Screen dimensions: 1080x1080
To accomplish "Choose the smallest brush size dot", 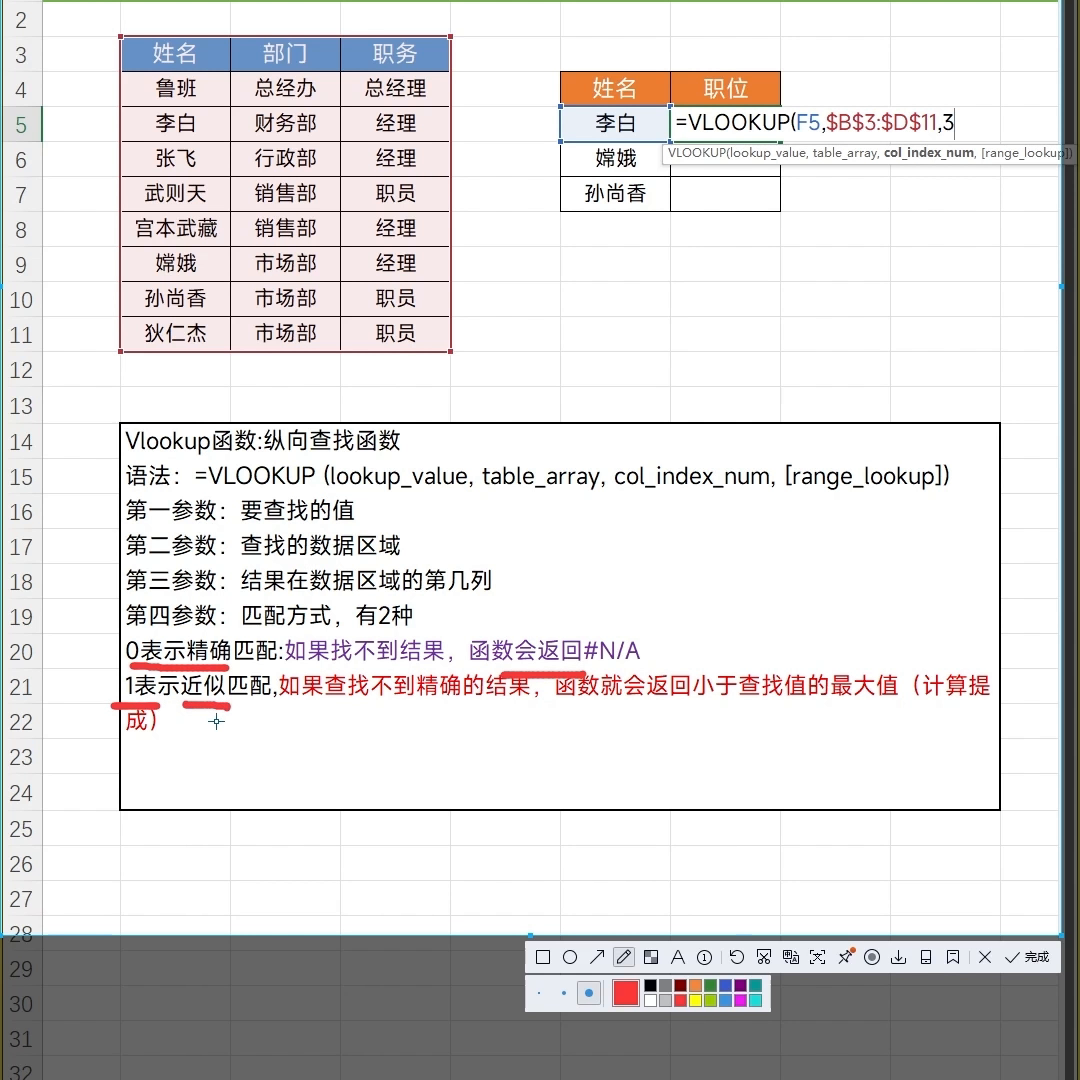I will pos(539,993).
